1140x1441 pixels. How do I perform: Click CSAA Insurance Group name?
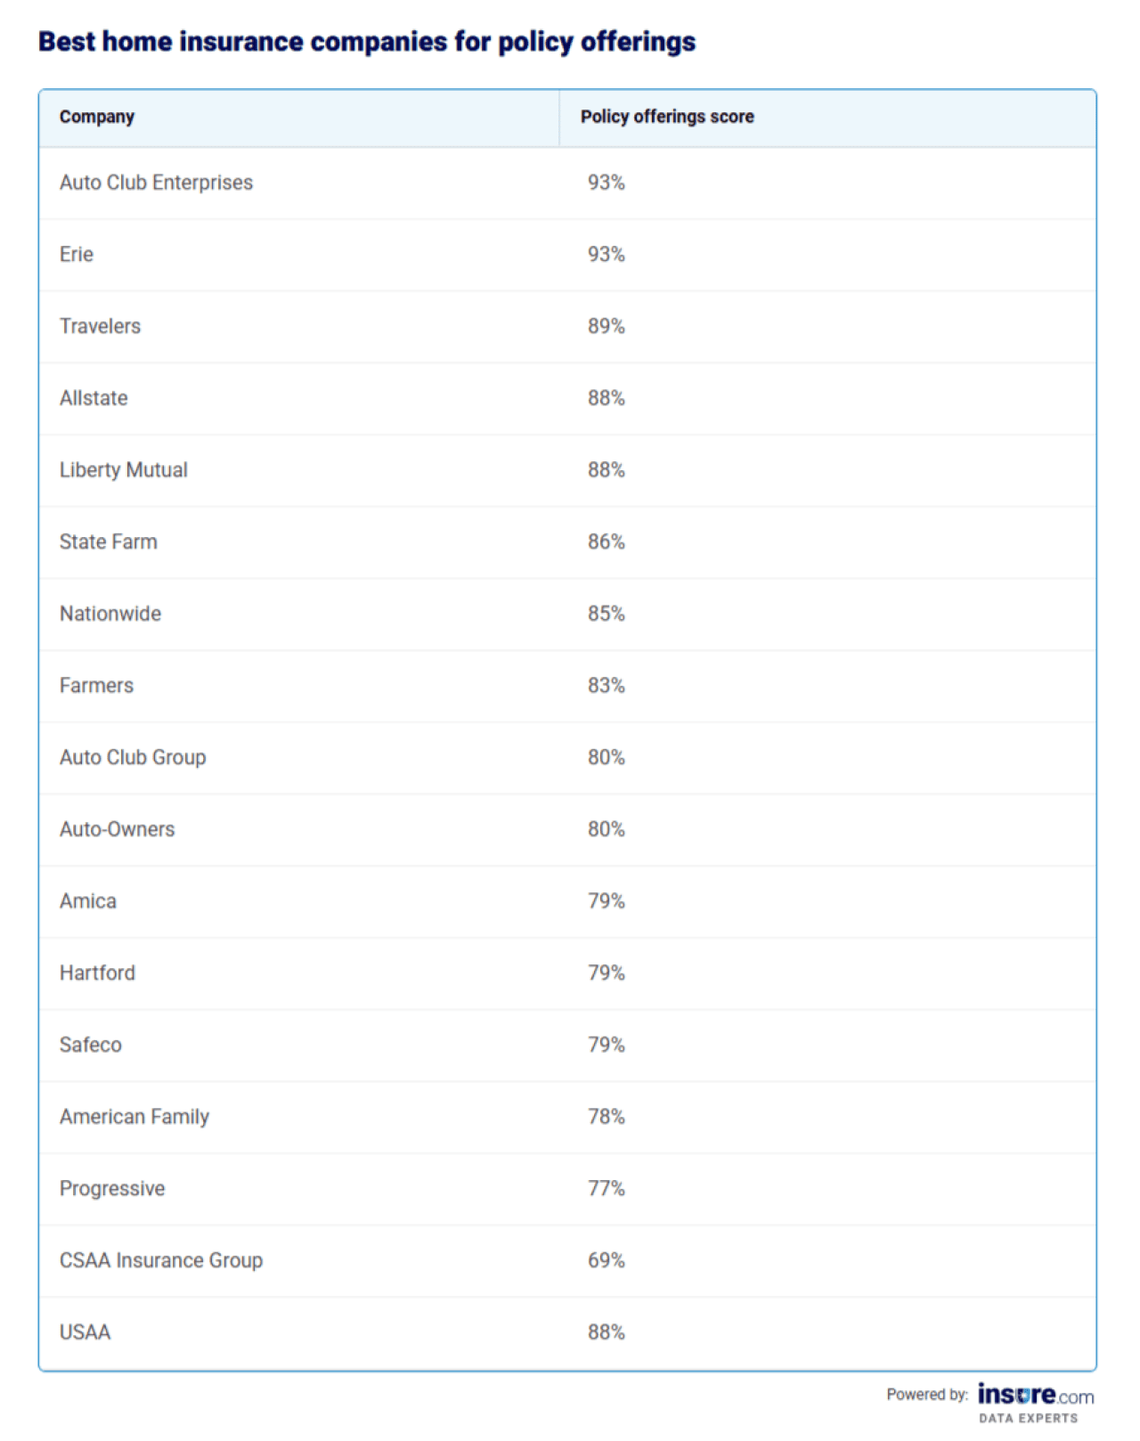pos(161,1261)
